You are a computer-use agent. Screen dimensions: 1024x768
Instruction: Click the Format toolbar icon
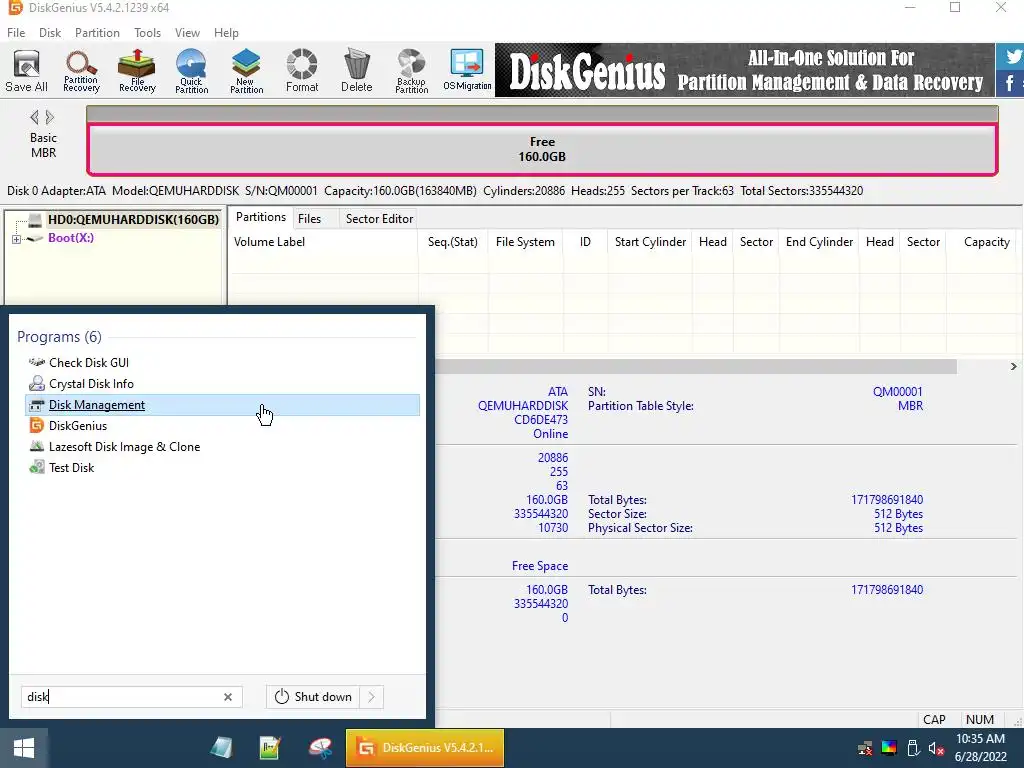tap(302, 71)
